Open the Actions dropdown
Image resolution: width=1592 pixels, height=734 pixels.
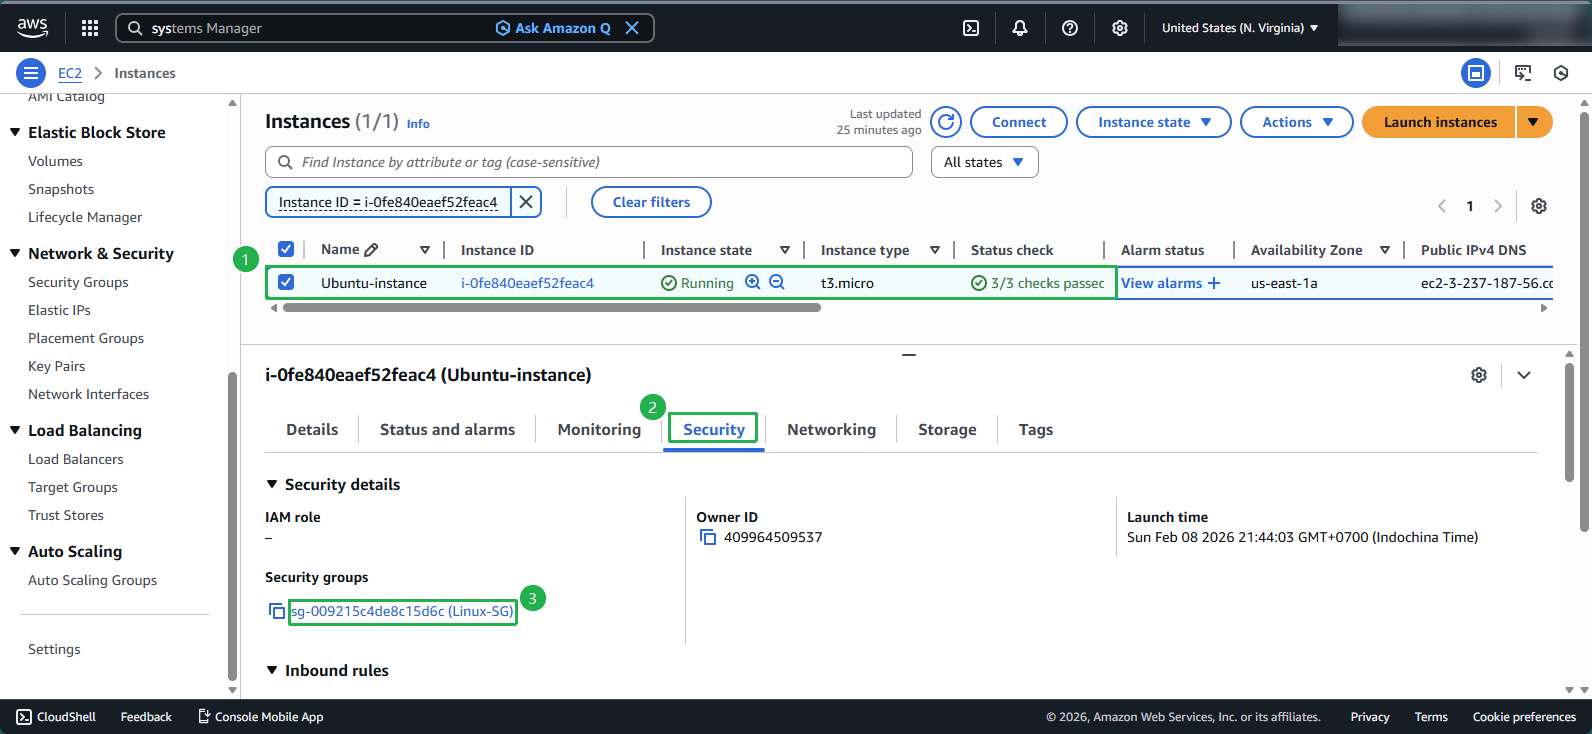coord(1297,122)
